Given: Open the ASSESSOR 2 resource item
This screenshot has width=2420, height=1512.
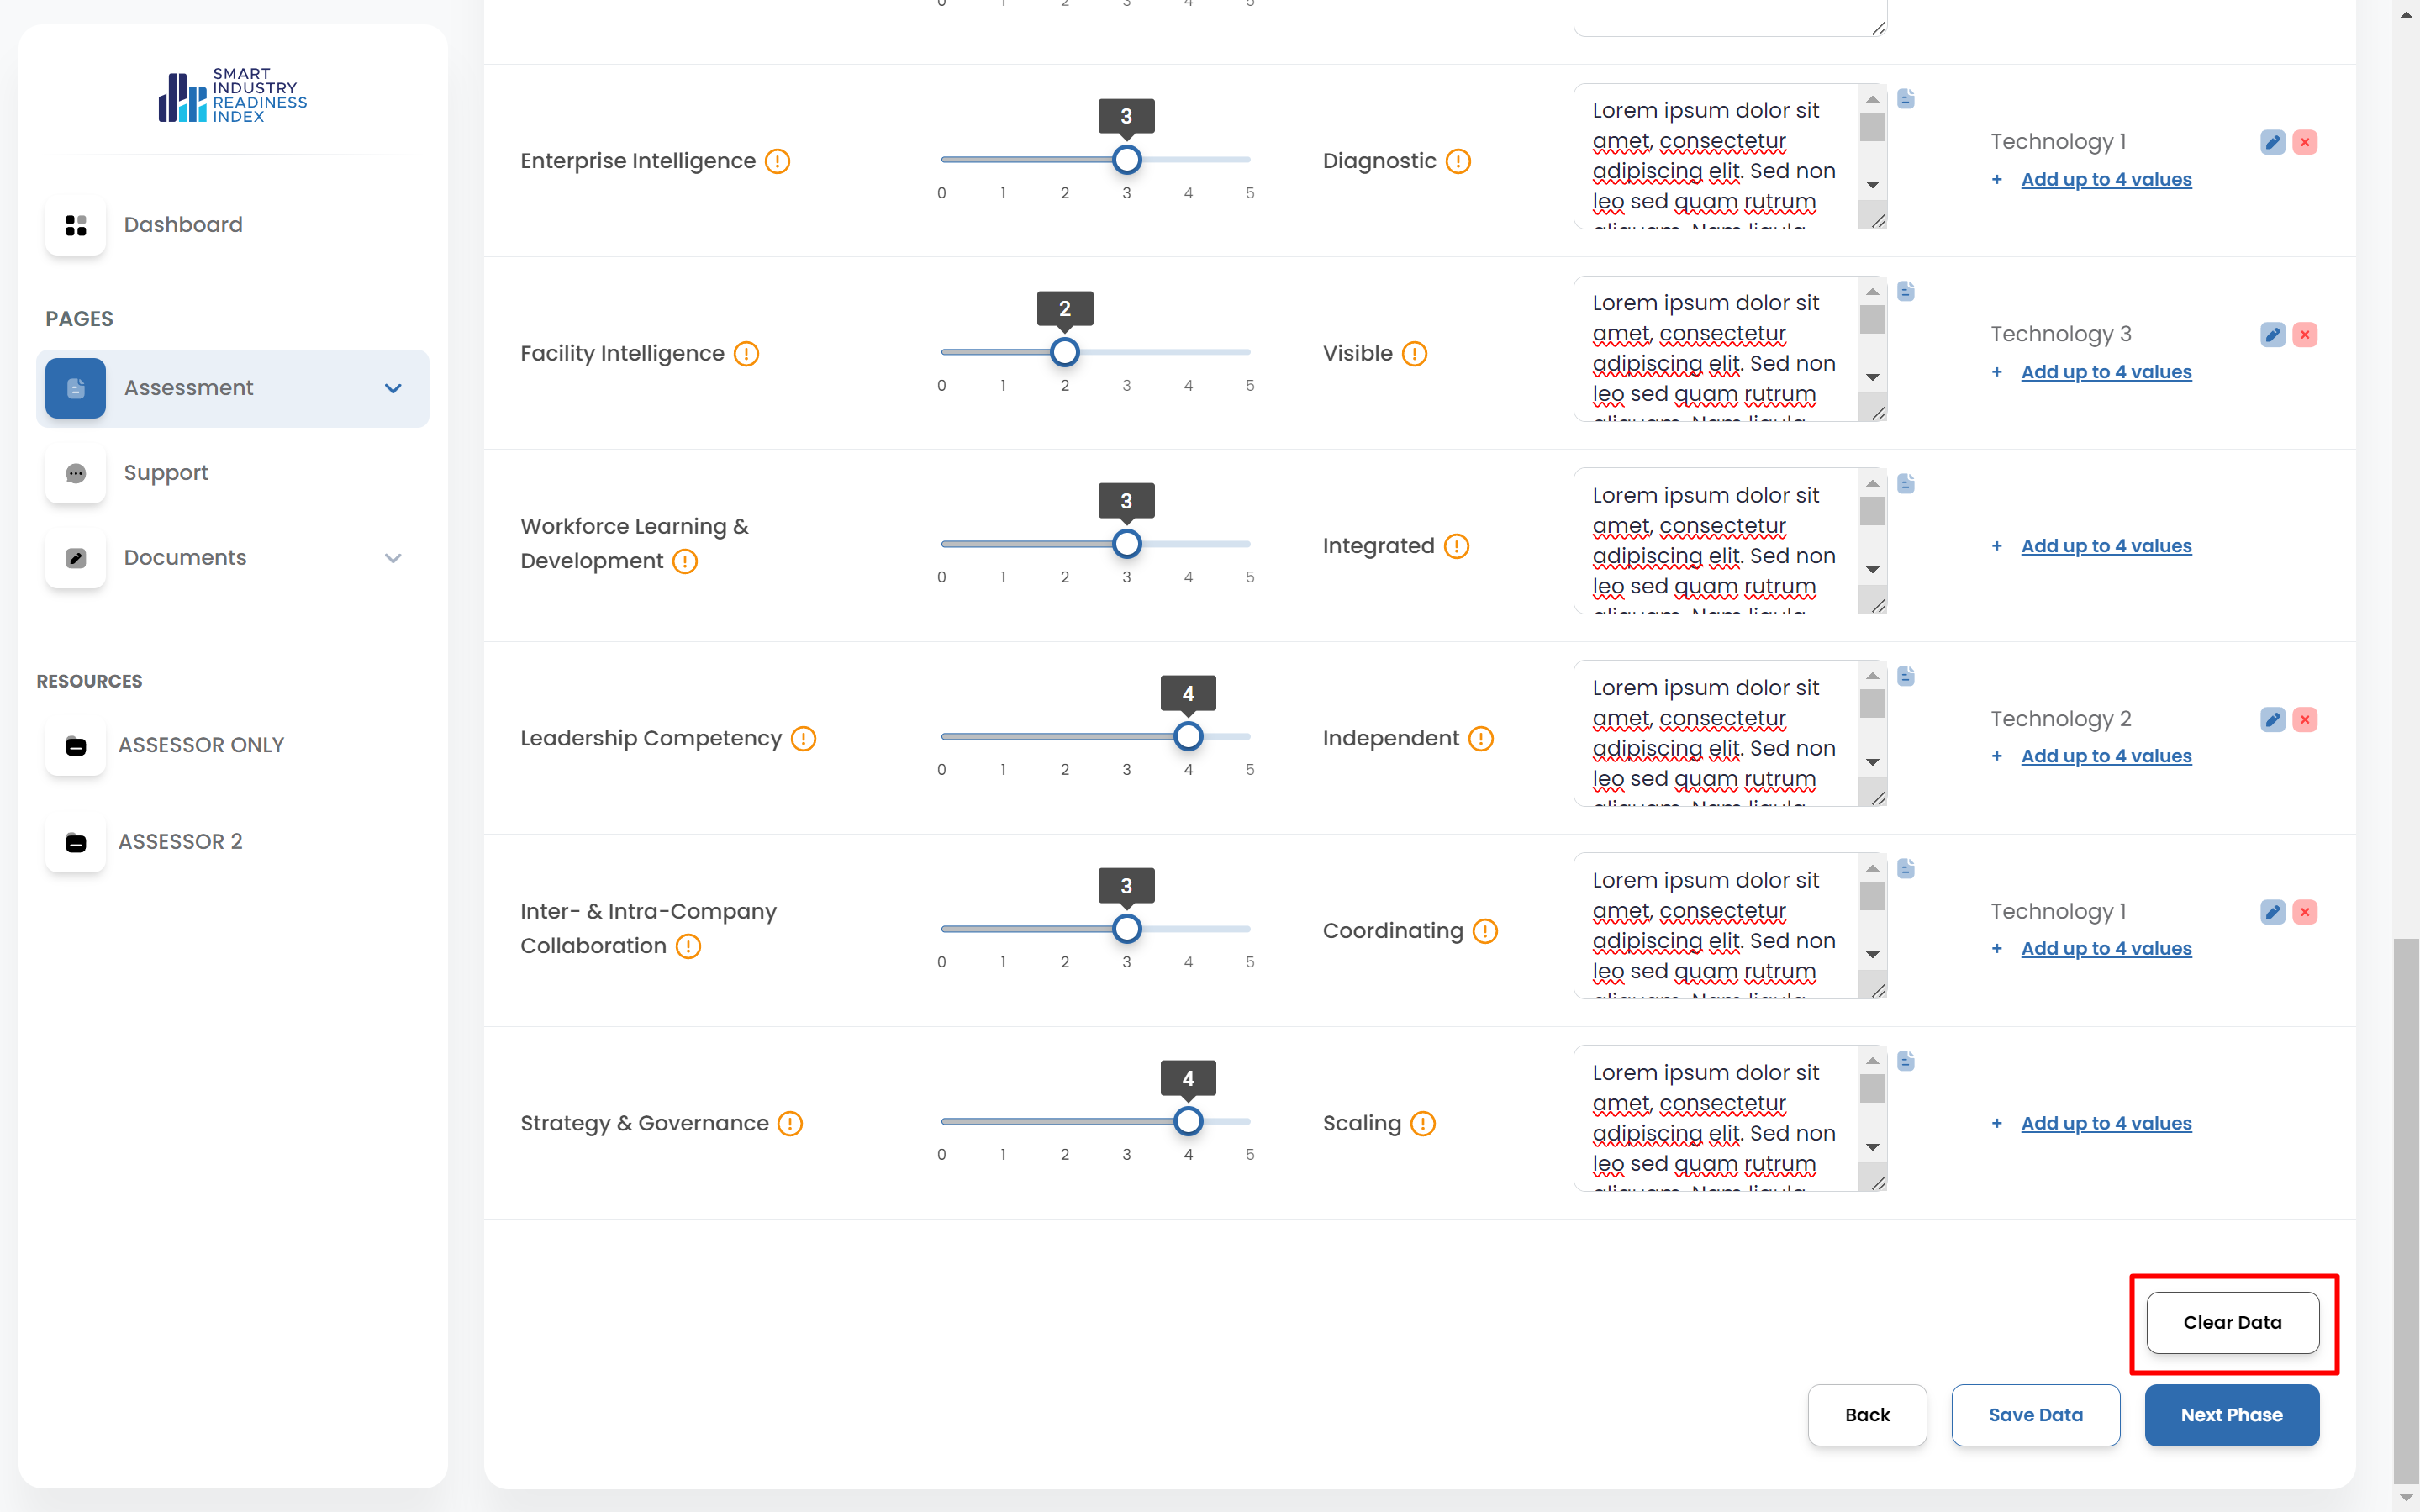Looking at the screenshot, I should click(180, 842).
